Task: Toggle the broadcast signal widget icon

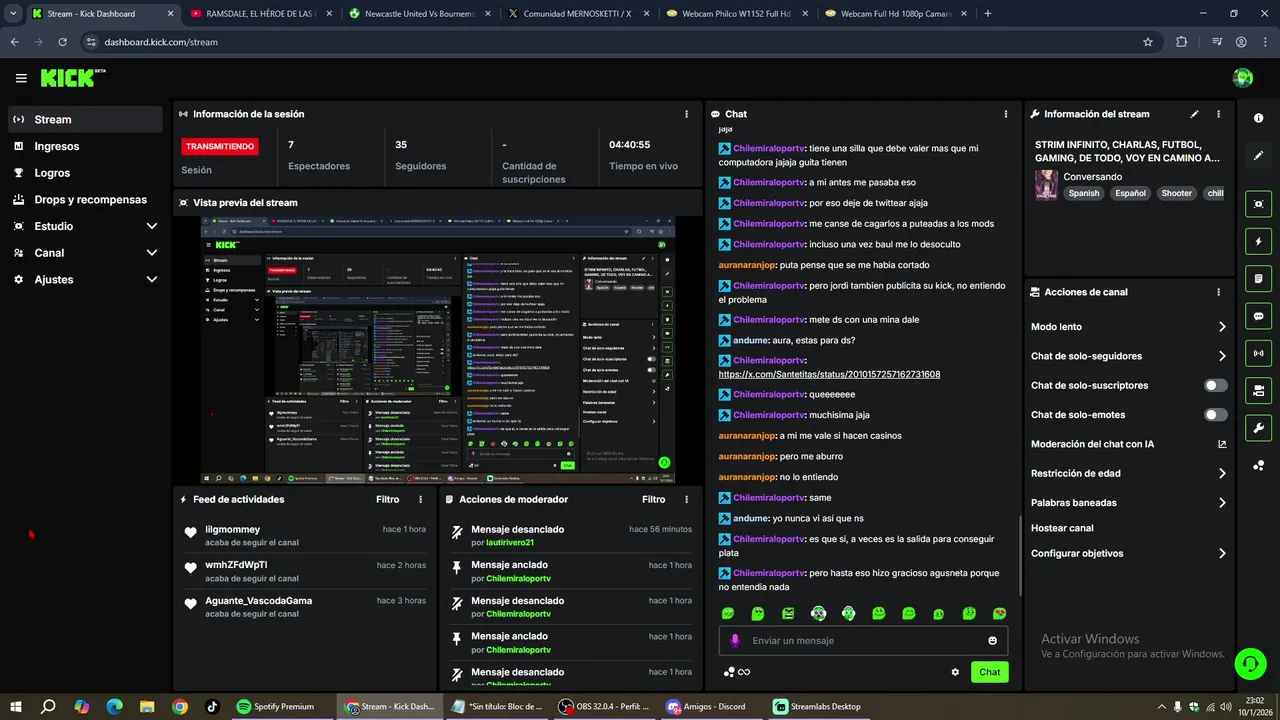Action: [1258, 353]
